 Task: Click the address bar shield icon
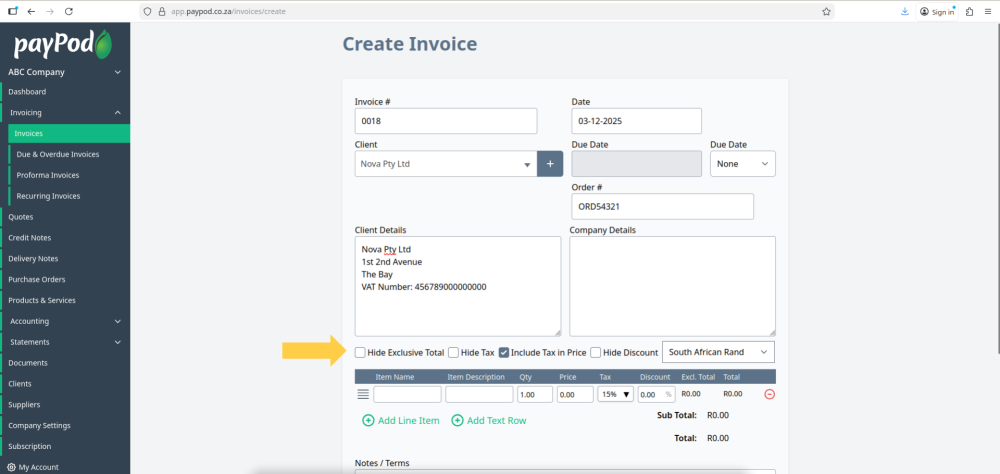147,11
